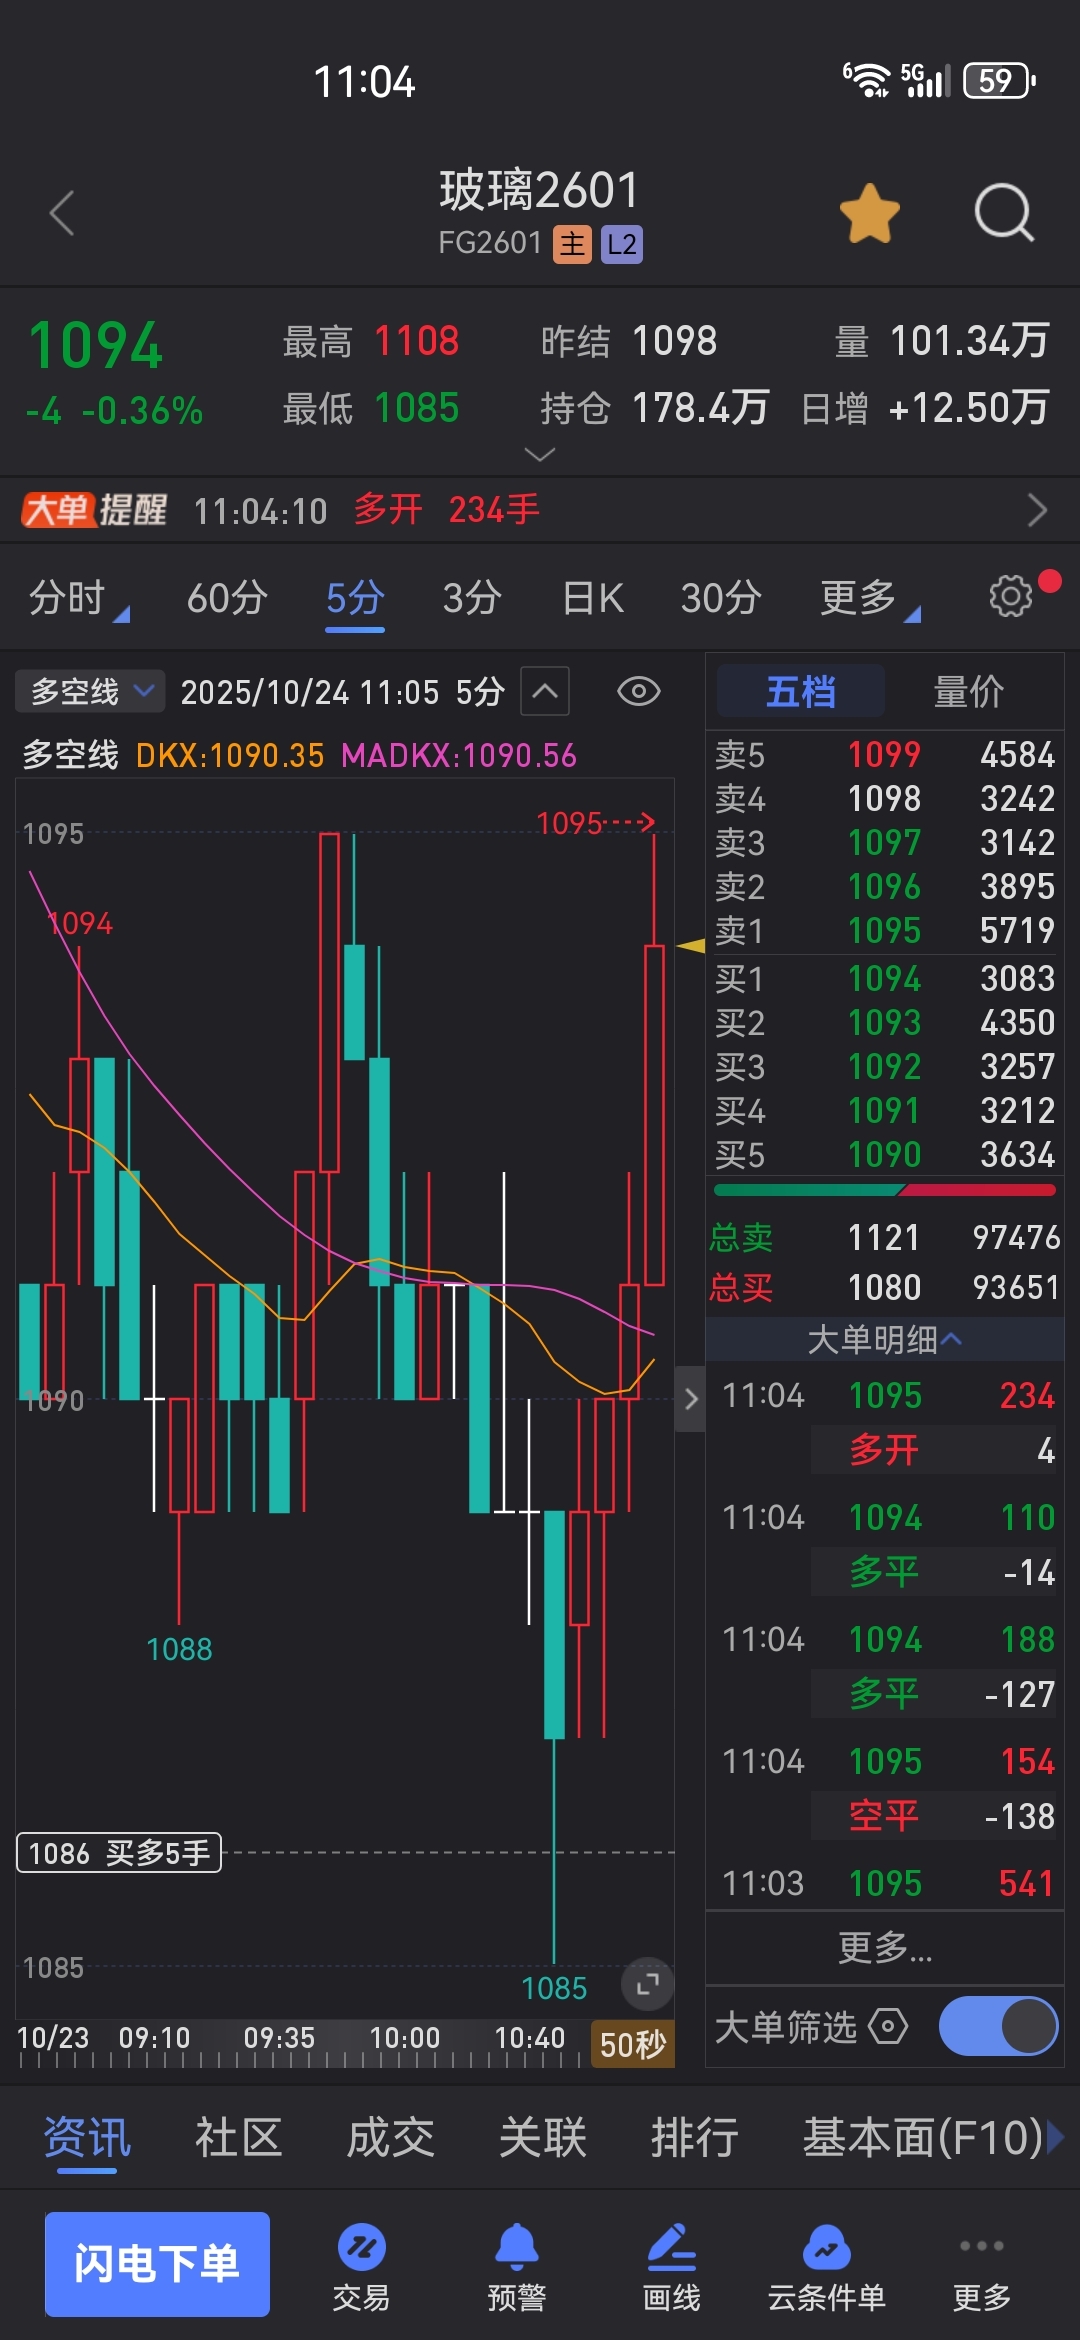Open the 预警 alert bell icon
This screenshot has height=2340, width=1080.
click(516, 2267)
